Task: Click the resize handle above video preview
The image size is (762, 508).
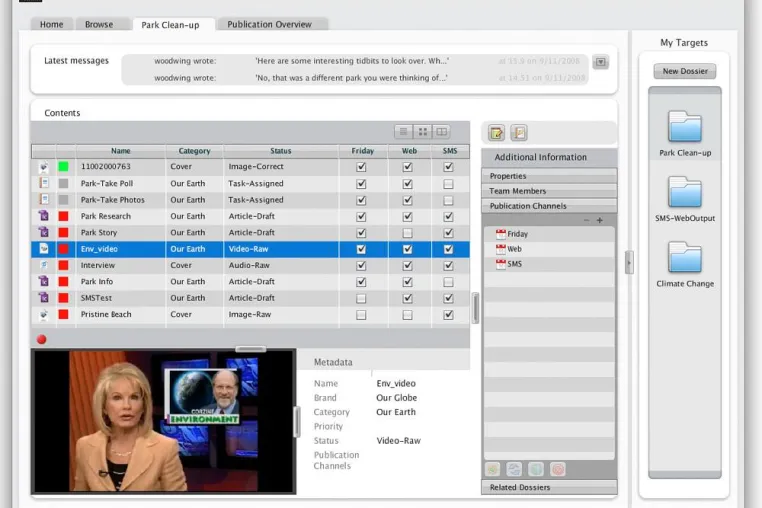Action: coord(250,349)
